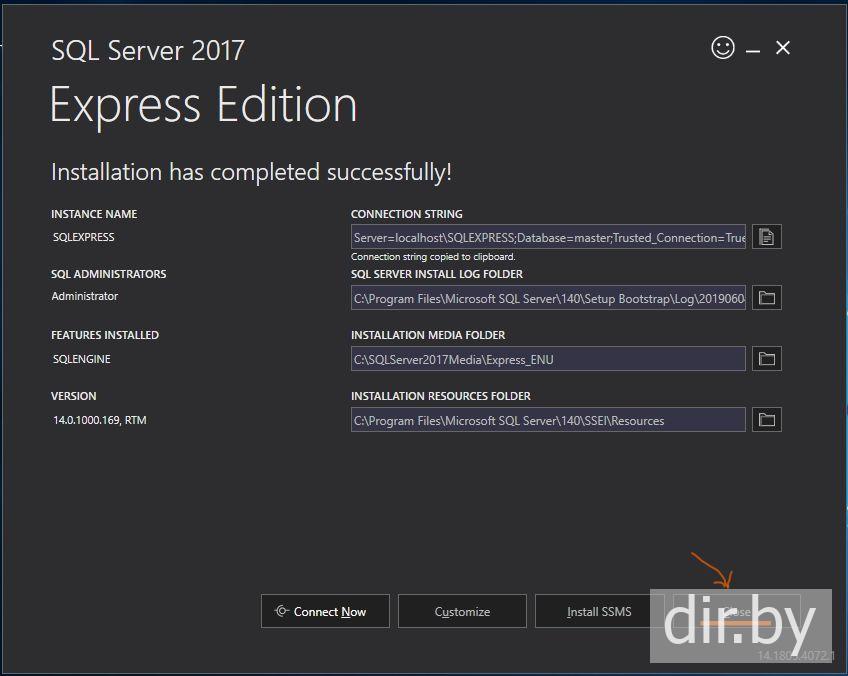Click the Install SSMS button
848x676 pixels.
(x=599, y=612)
